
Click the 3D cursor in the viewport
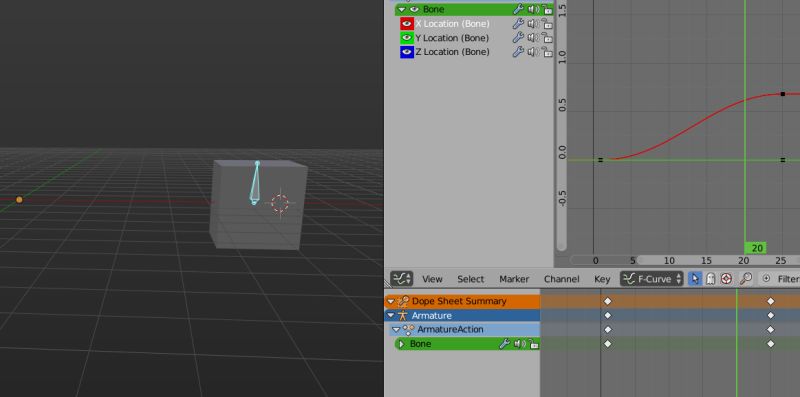pyautogui.click(x=280, y=203)
